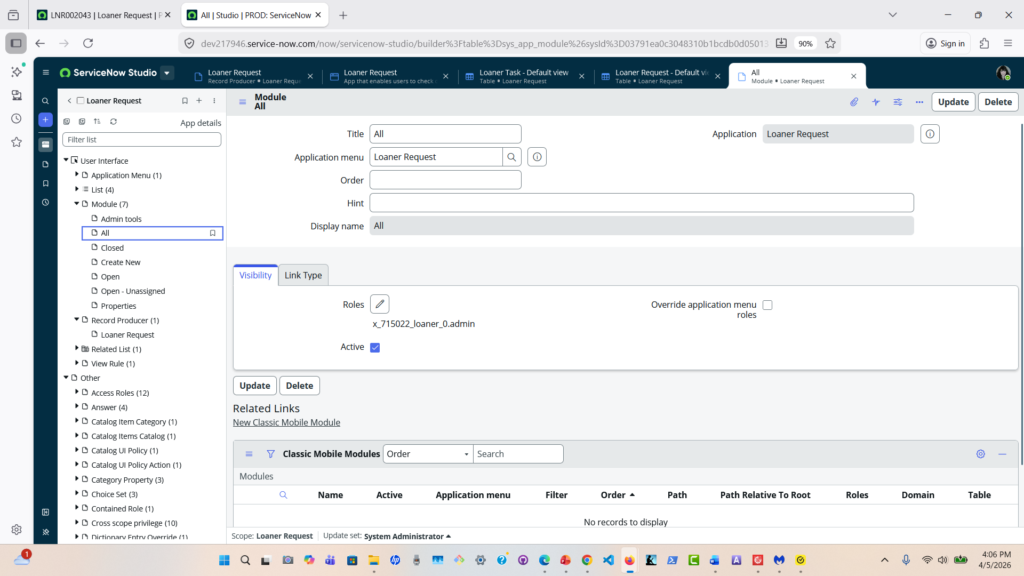The width and height of the screenshot is (1024, 576).
Task: Click the attachment paperclip icon in form header
Action: (854, 102)
